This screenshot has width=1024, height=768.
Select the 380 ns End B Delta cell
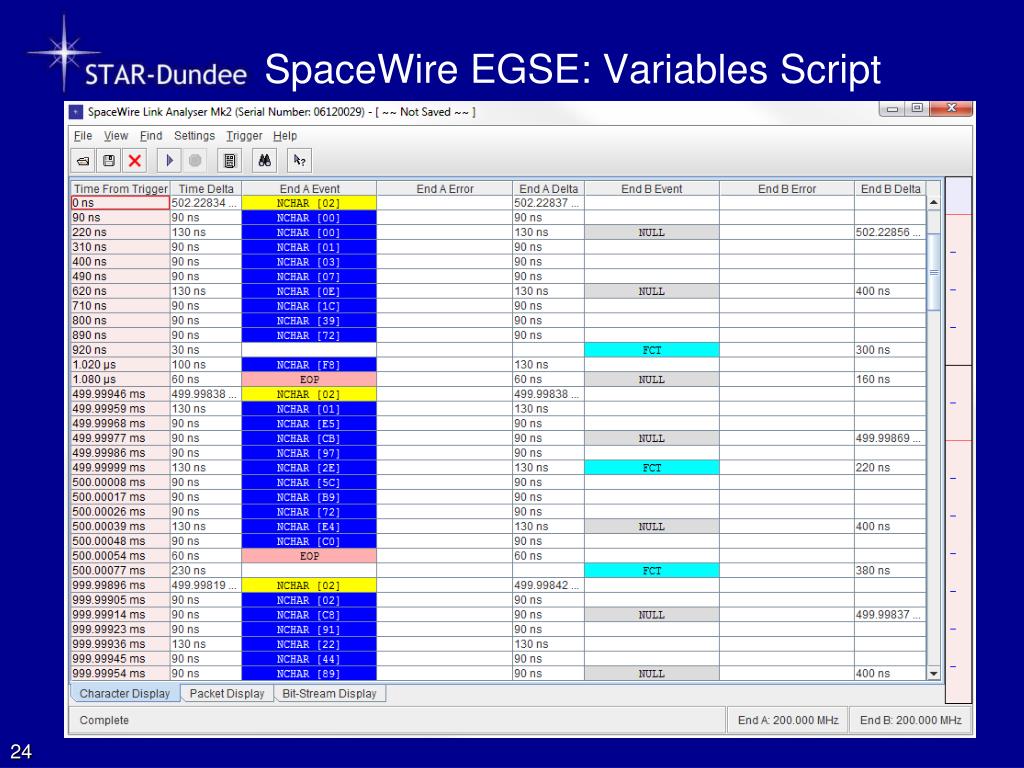coord(890,571)
